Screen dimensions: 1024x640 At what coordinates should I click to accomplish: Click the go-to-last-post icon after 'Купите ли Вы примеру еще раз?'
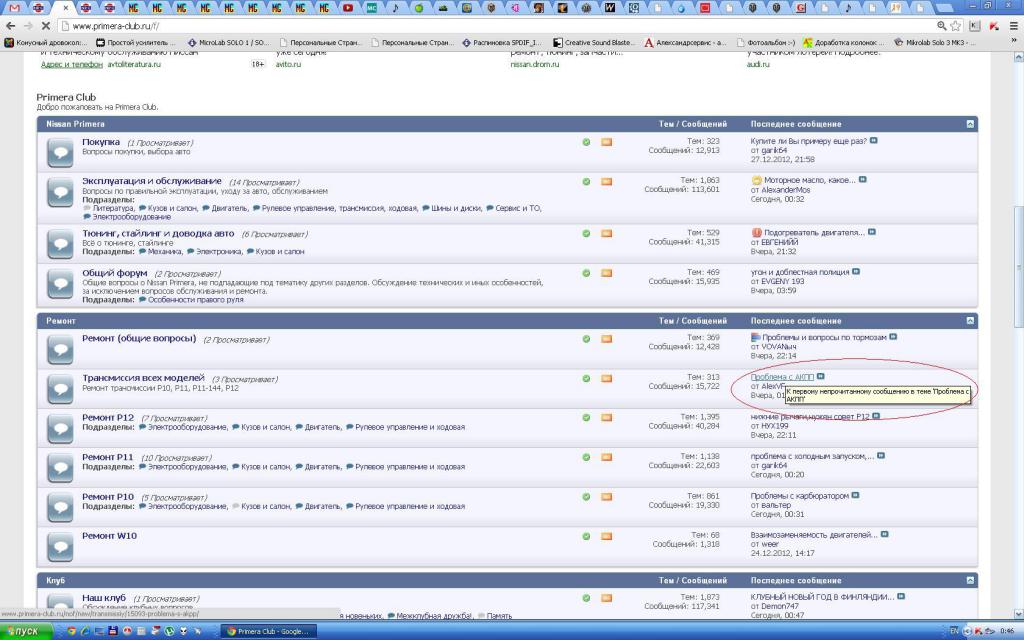[x=874, y=140]
